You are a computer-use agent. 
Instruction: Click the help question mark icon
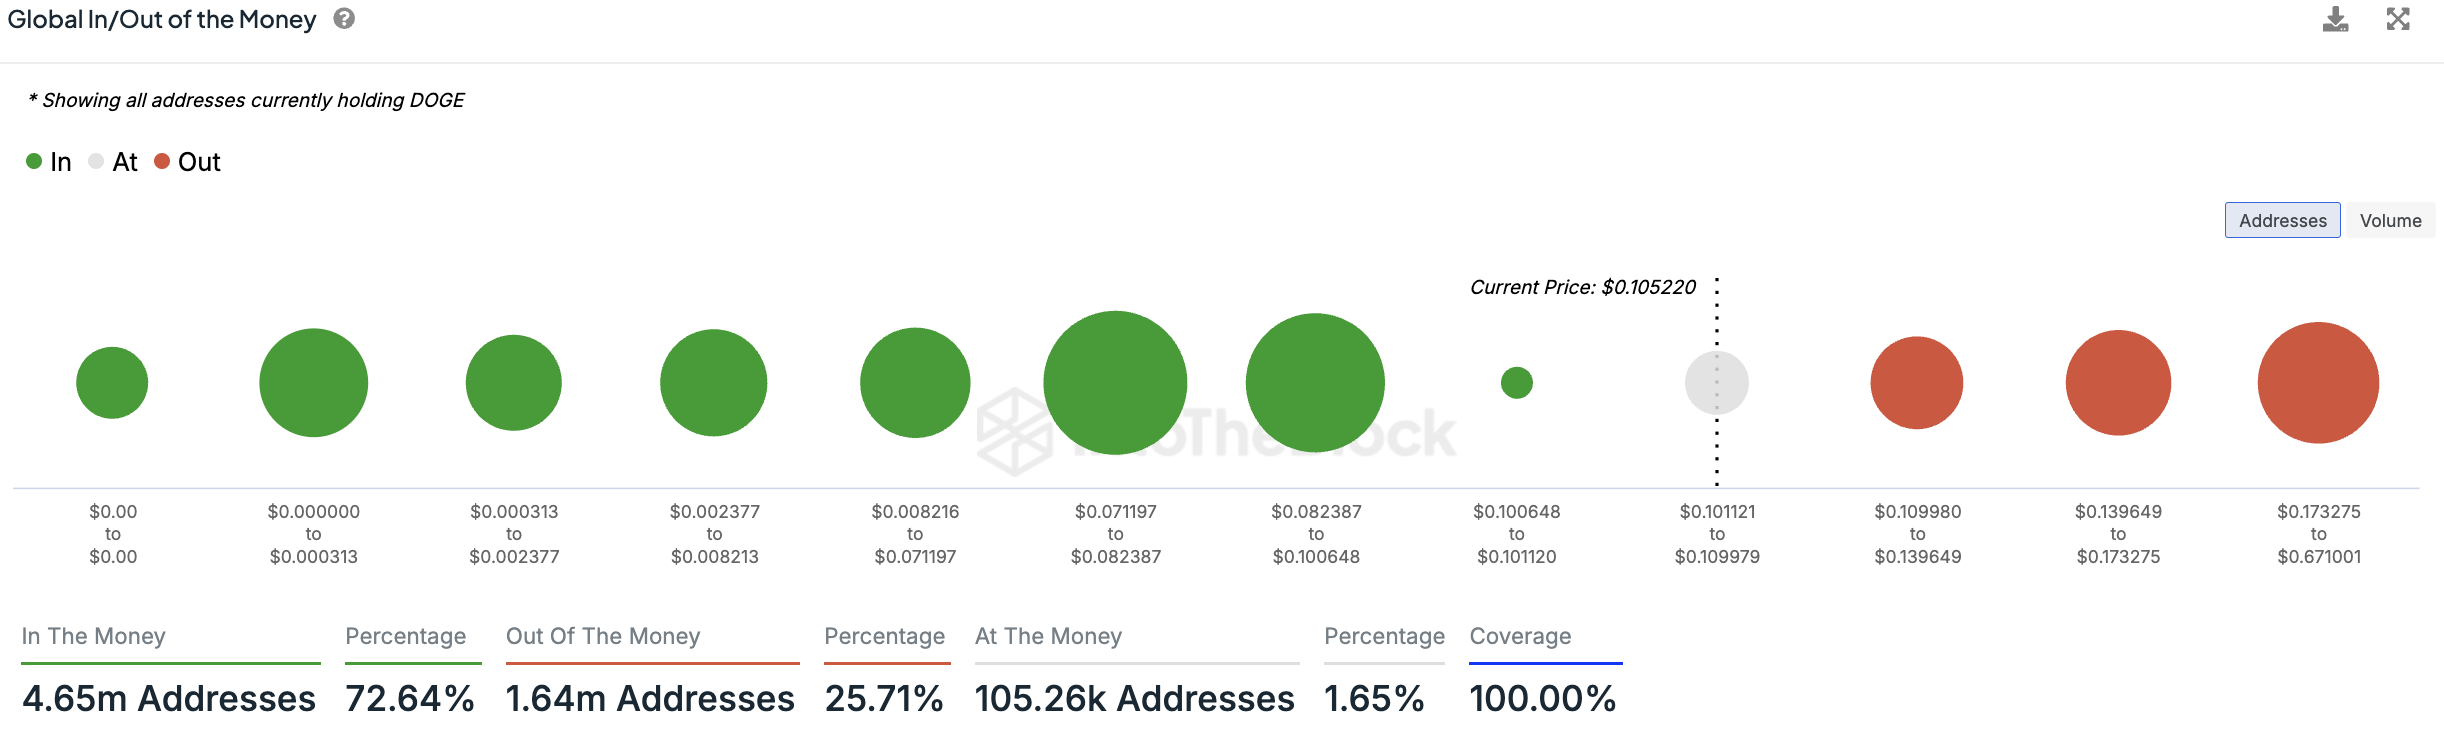pos(344,19)
